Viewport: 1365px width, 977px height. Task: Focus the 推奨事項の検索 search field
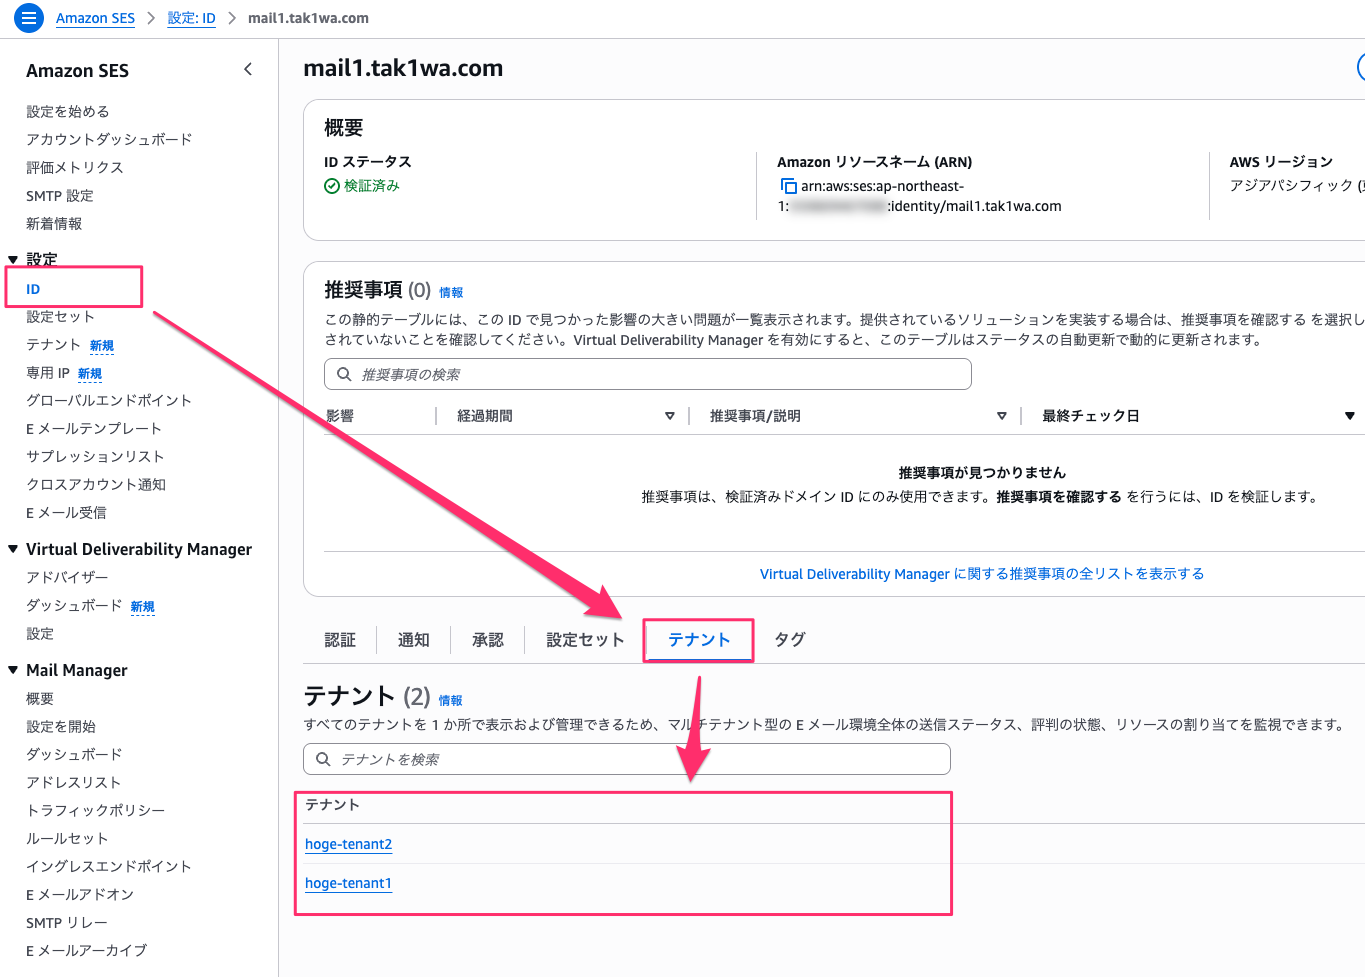click(x=648, y=374)
